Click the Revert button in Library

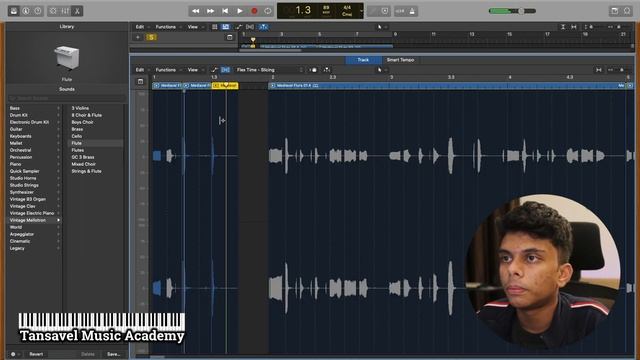click(36, 354)
